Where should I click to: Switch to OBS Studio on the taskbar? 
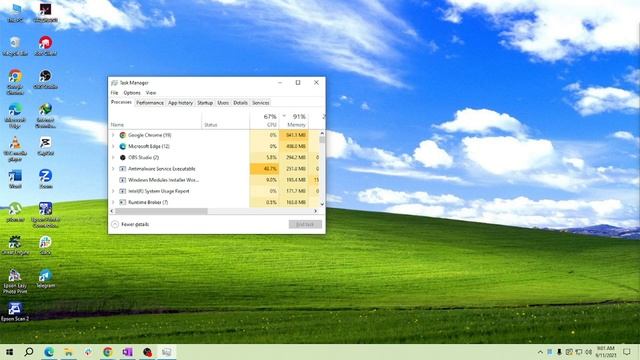[147, 352]
